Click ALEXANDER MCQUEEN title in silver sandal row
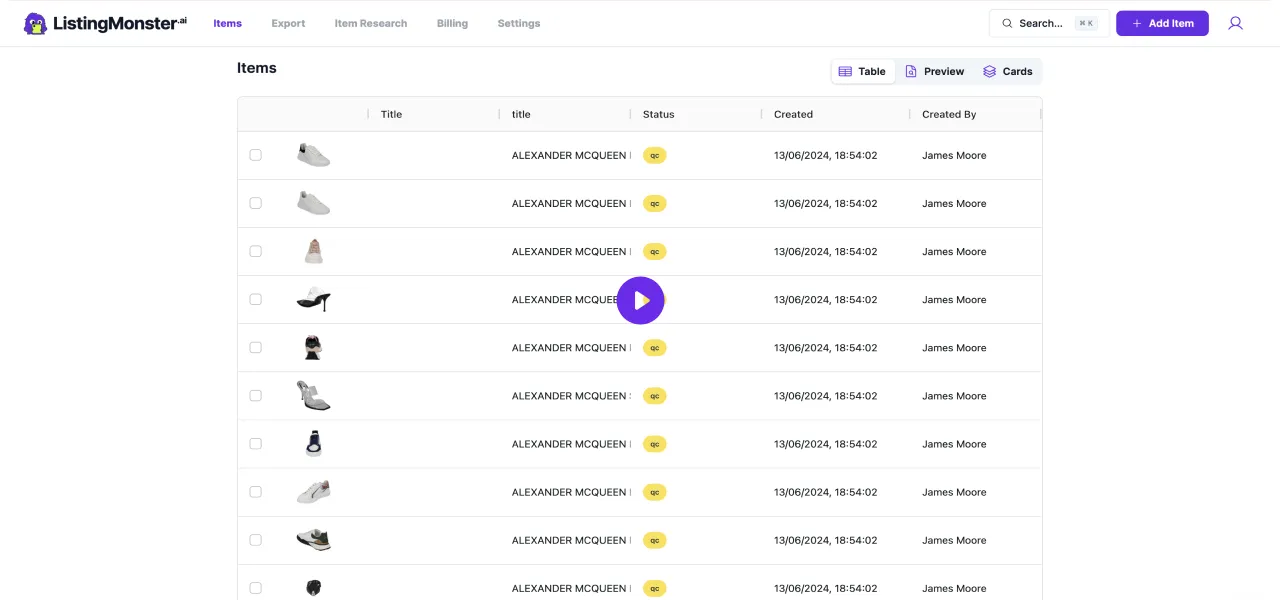This screenshot has height=600, width=1280. click(570, 395)
